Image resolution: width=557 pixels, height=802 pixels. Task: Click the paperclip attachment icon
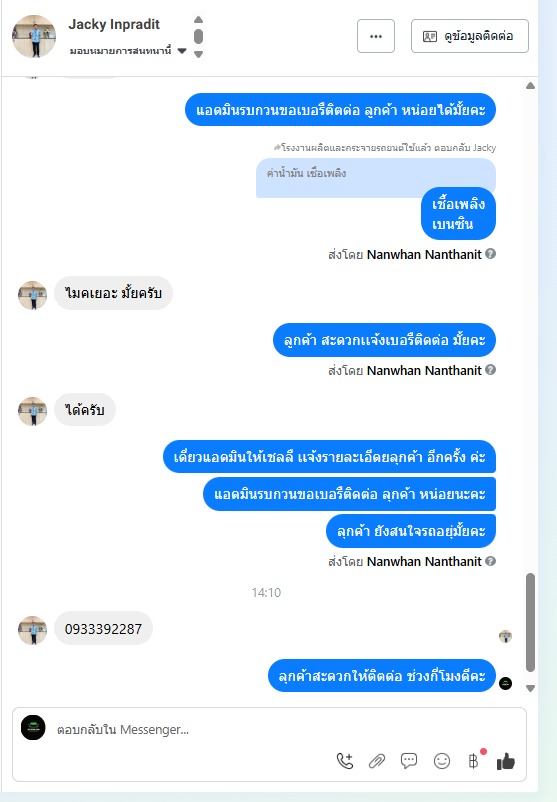(x=377, y=761)
